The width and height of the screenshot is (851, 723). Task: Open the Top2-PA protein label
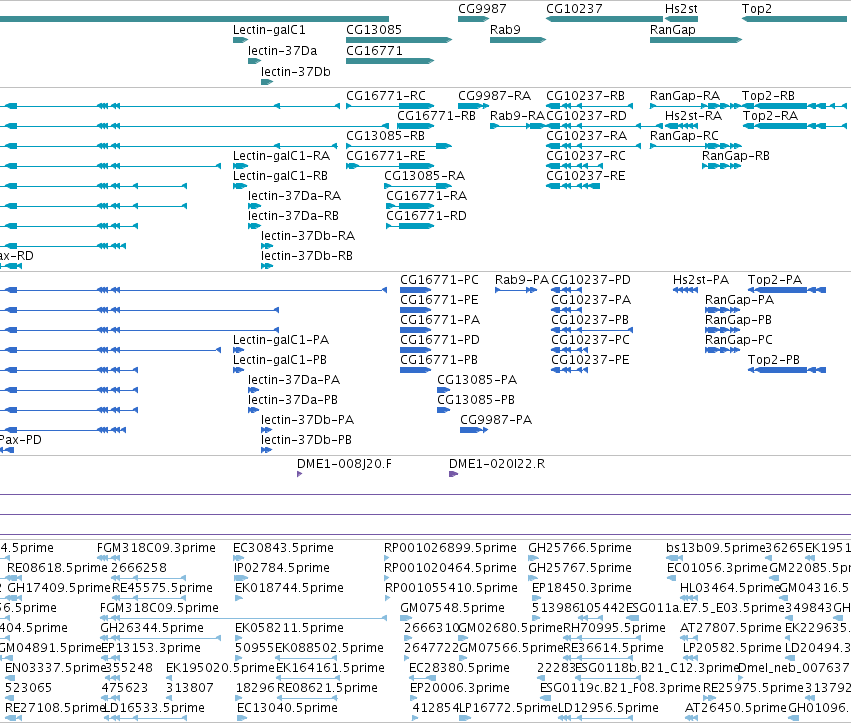pos(775,281)
